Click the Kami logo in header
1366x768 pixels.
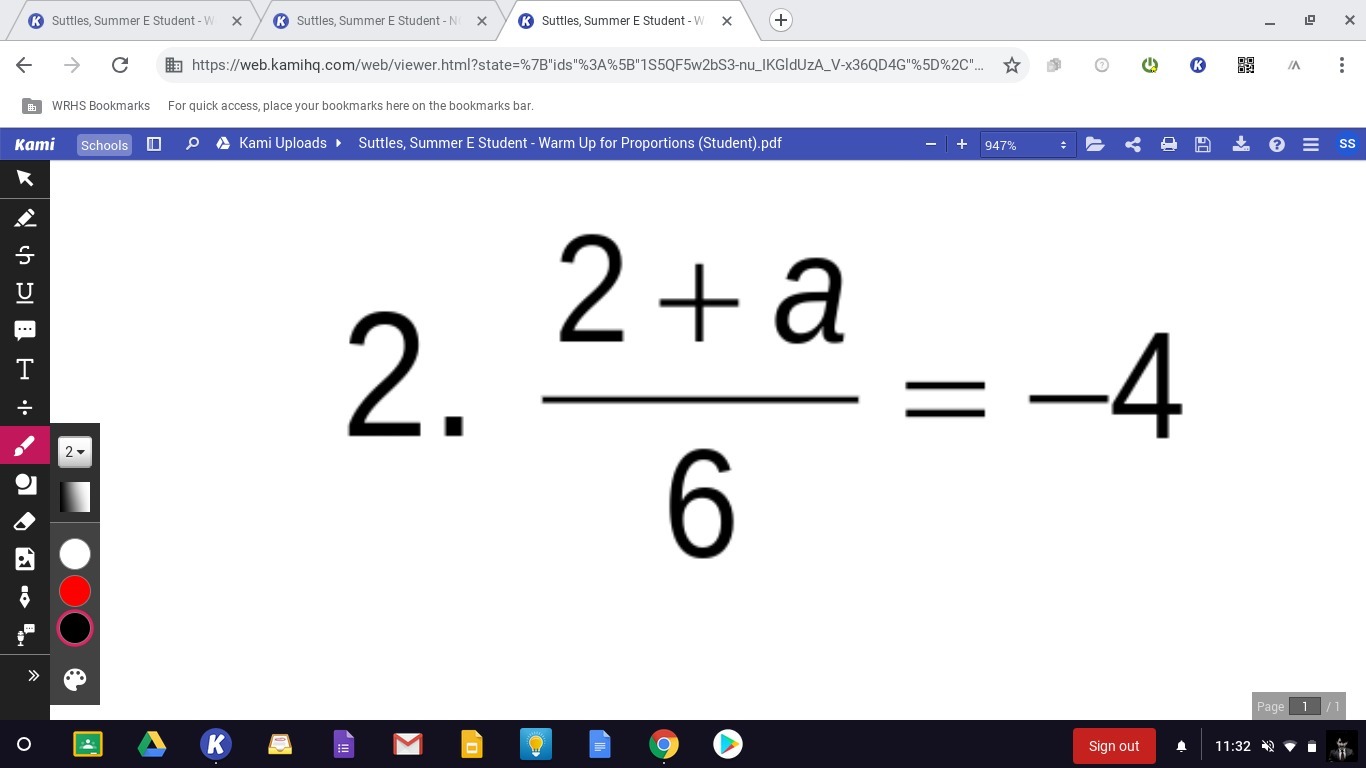pos(35,144)
